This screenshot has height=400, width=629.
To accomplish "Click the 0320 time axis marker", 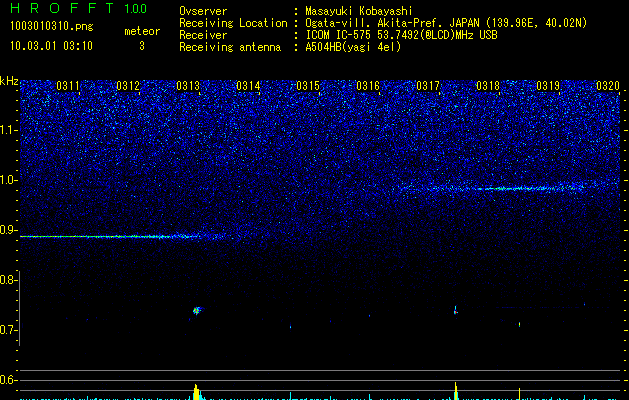I will click(608, 85).
